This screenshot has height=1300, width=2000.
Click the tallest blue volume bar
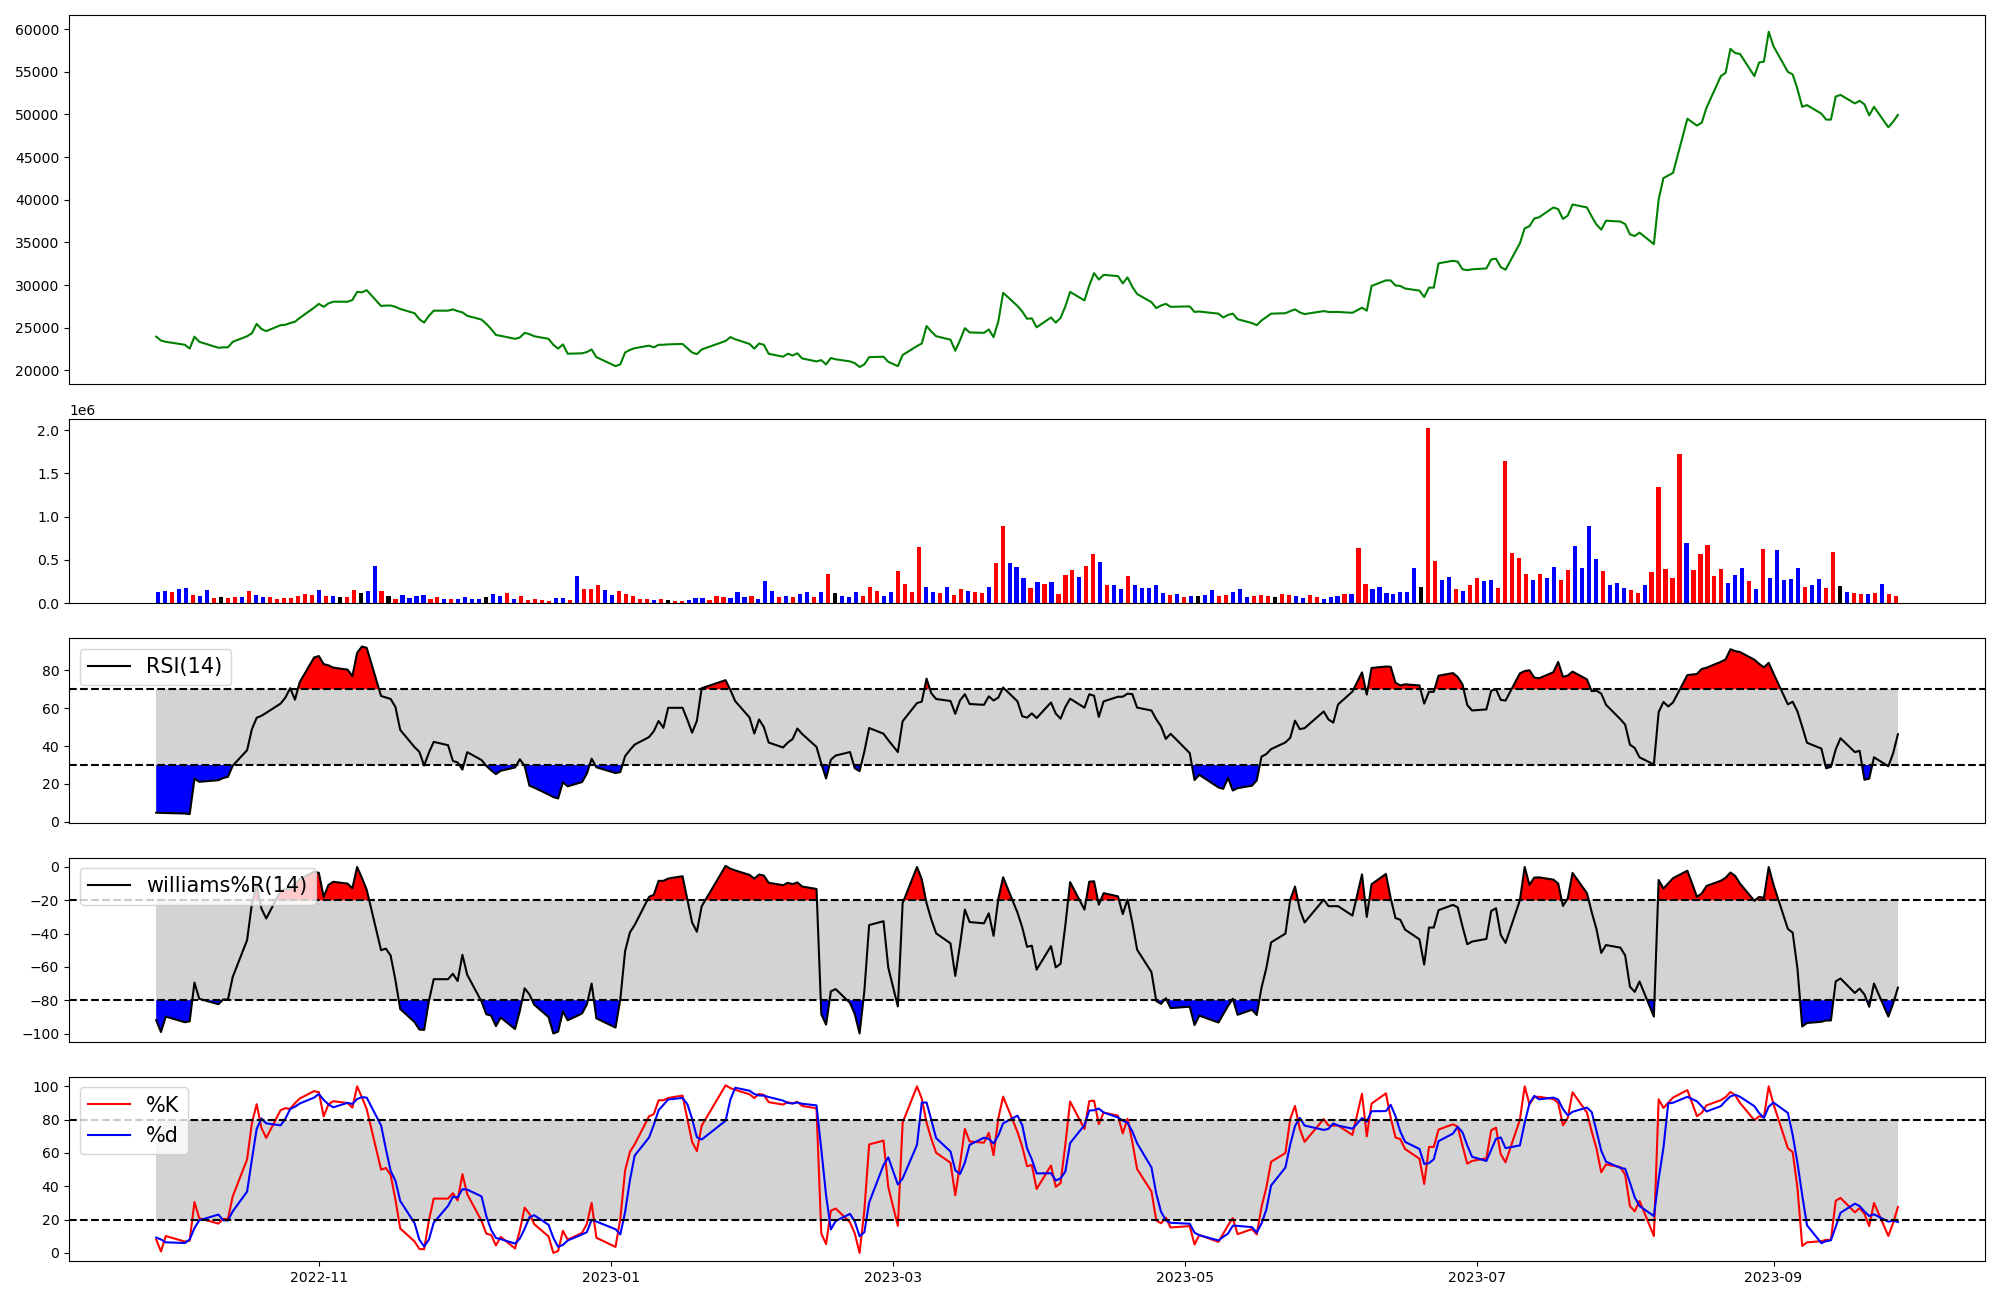click(x=1589, y=564)
